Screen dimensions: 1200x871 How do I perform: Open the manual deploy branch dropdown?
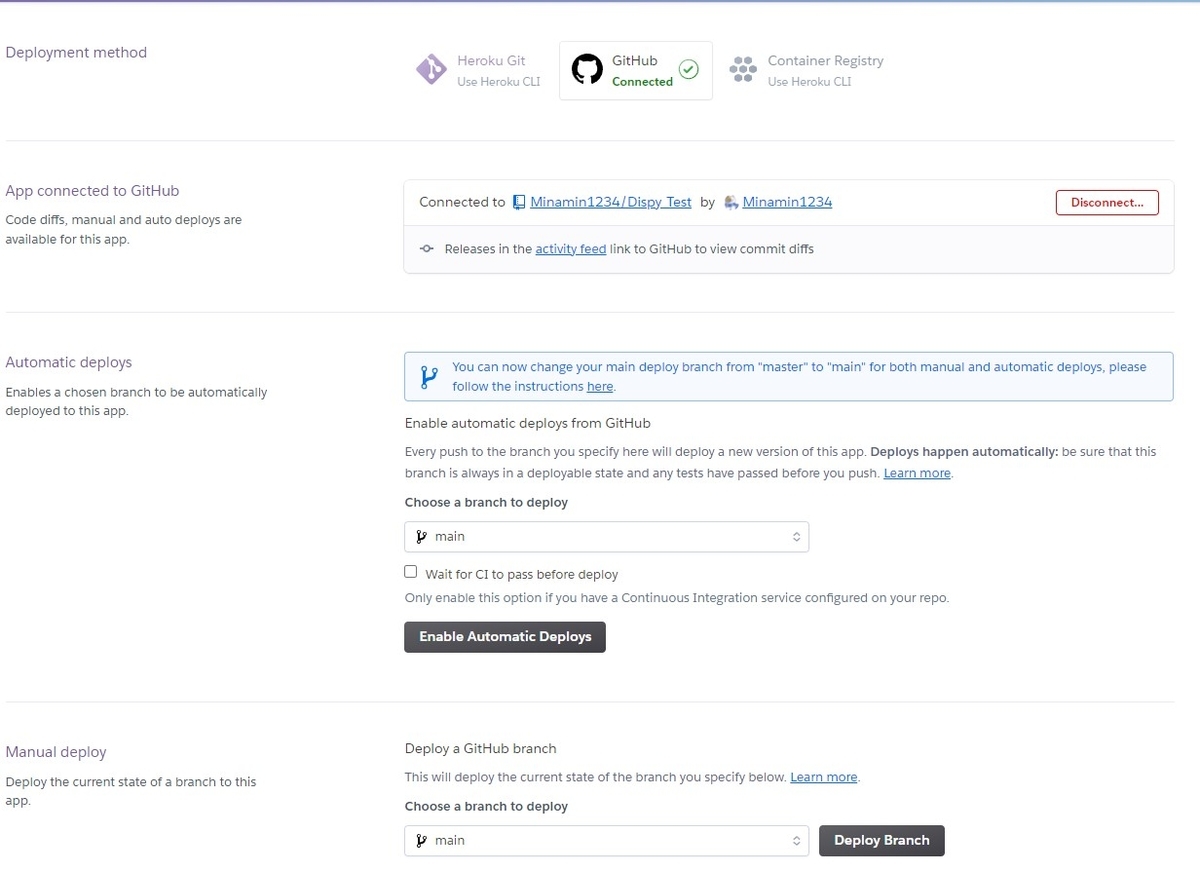[x=606, y=841]
